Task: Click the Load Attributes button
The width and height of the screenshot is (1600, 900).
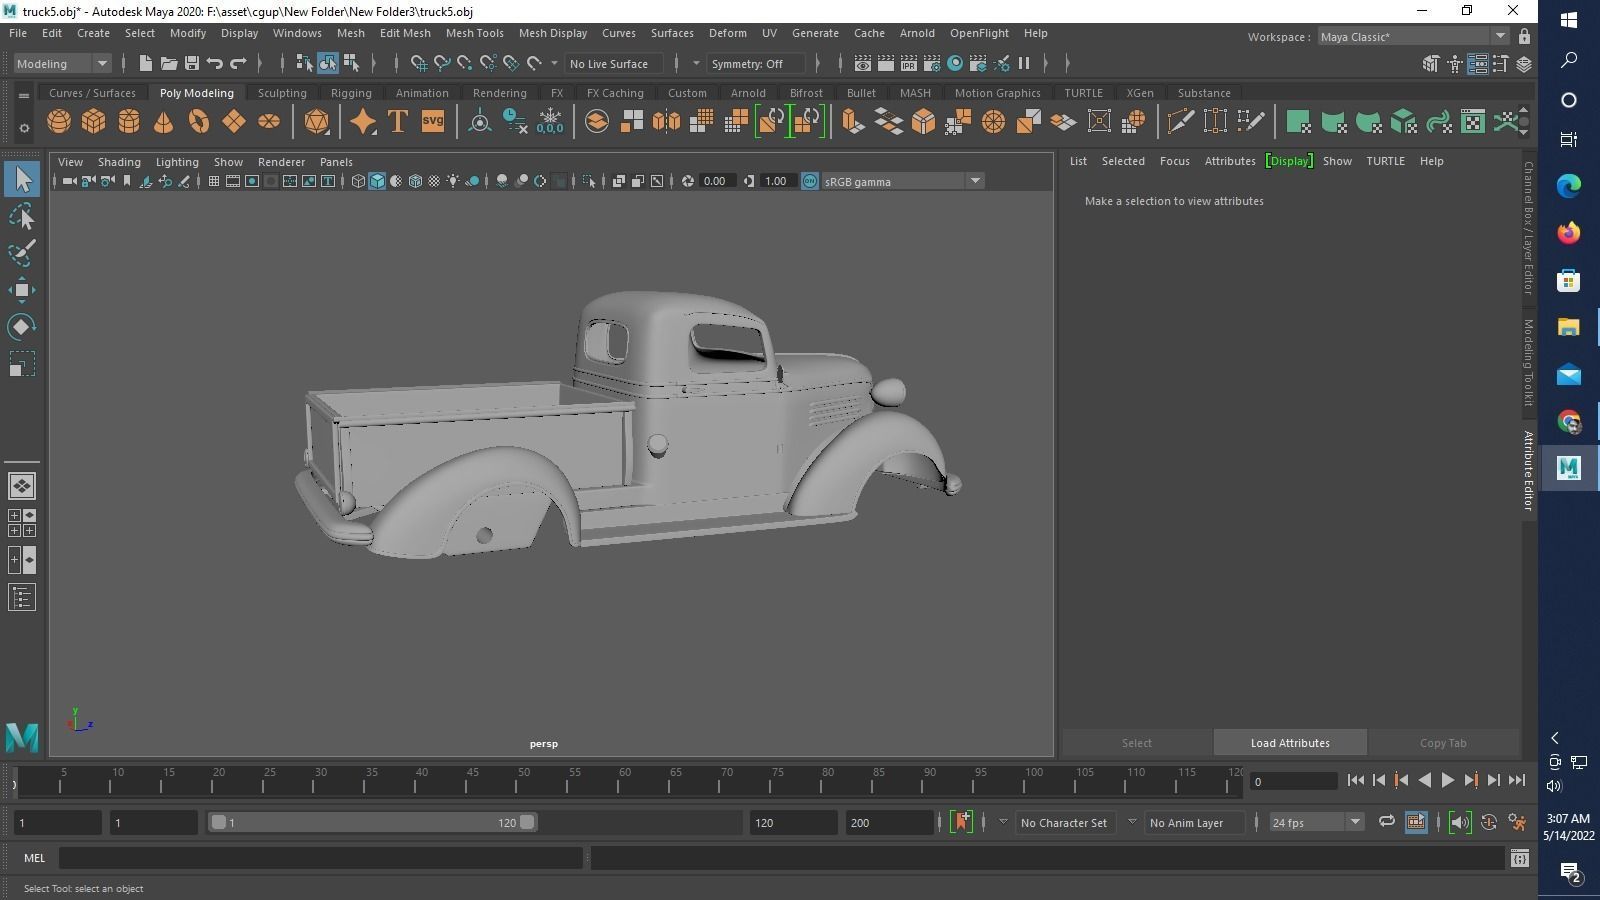Action: point(1289,743)
